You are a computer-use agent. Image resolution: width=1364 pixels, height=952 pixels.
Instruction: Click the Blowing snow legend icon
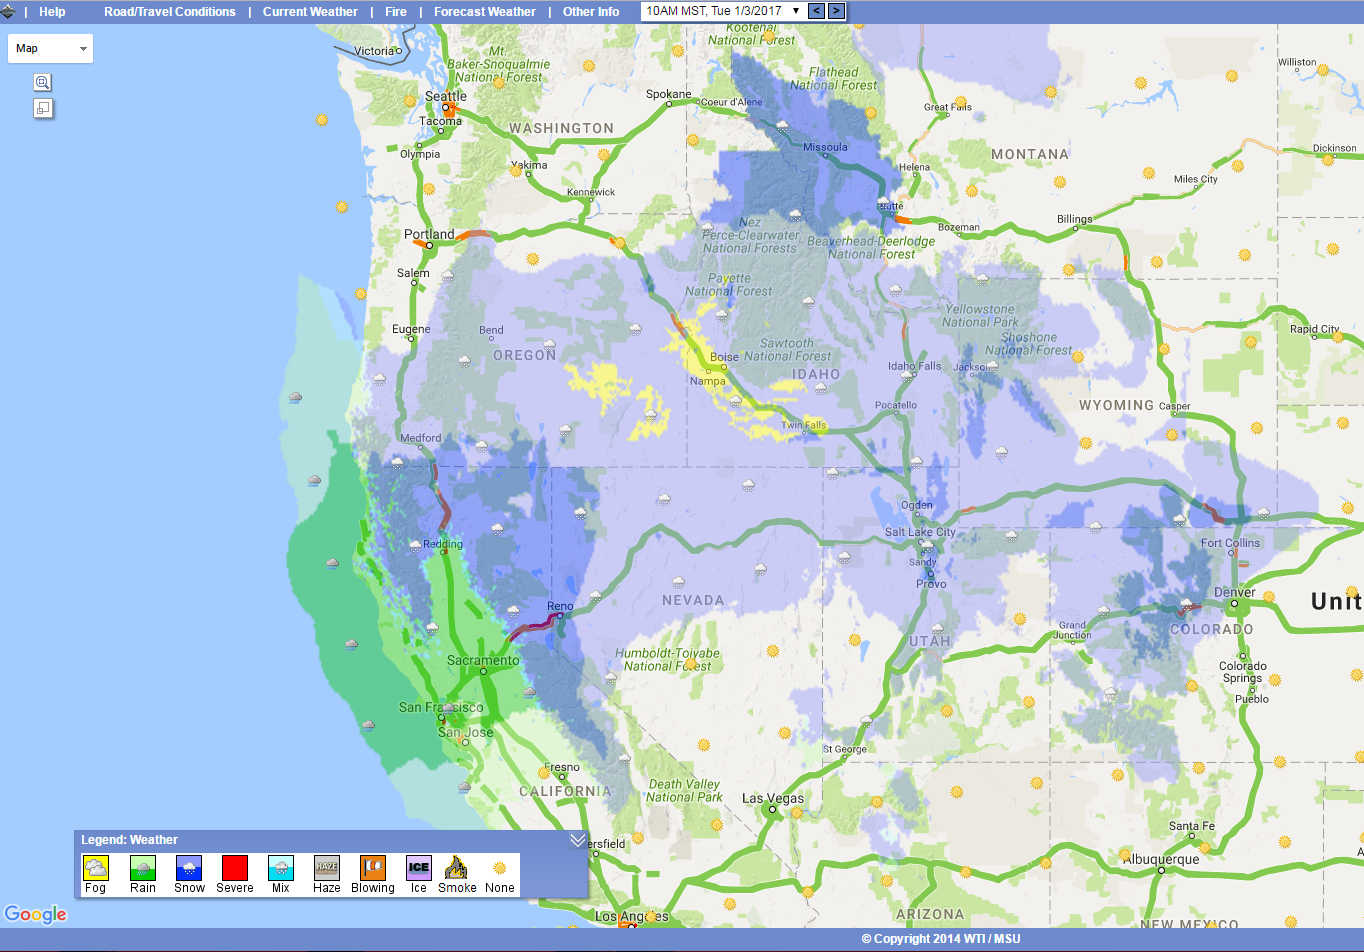[x=372, y=869]
